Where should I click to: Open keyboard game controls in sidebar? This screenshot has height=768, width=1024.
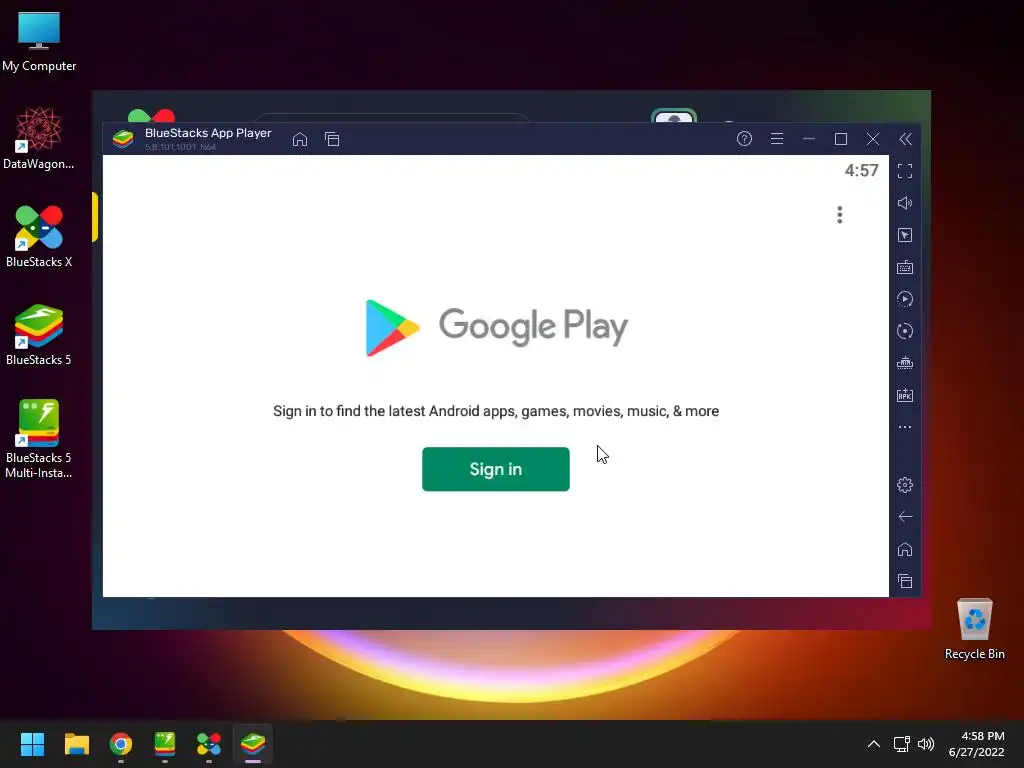coord(904,267)
